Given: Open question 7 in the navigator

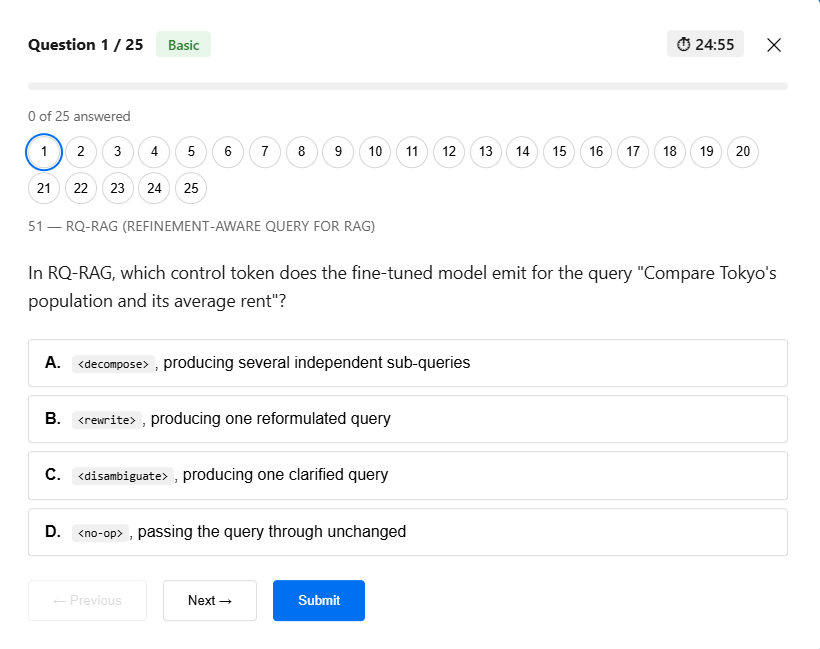Looking at the screenshot, I should point(265,152).
